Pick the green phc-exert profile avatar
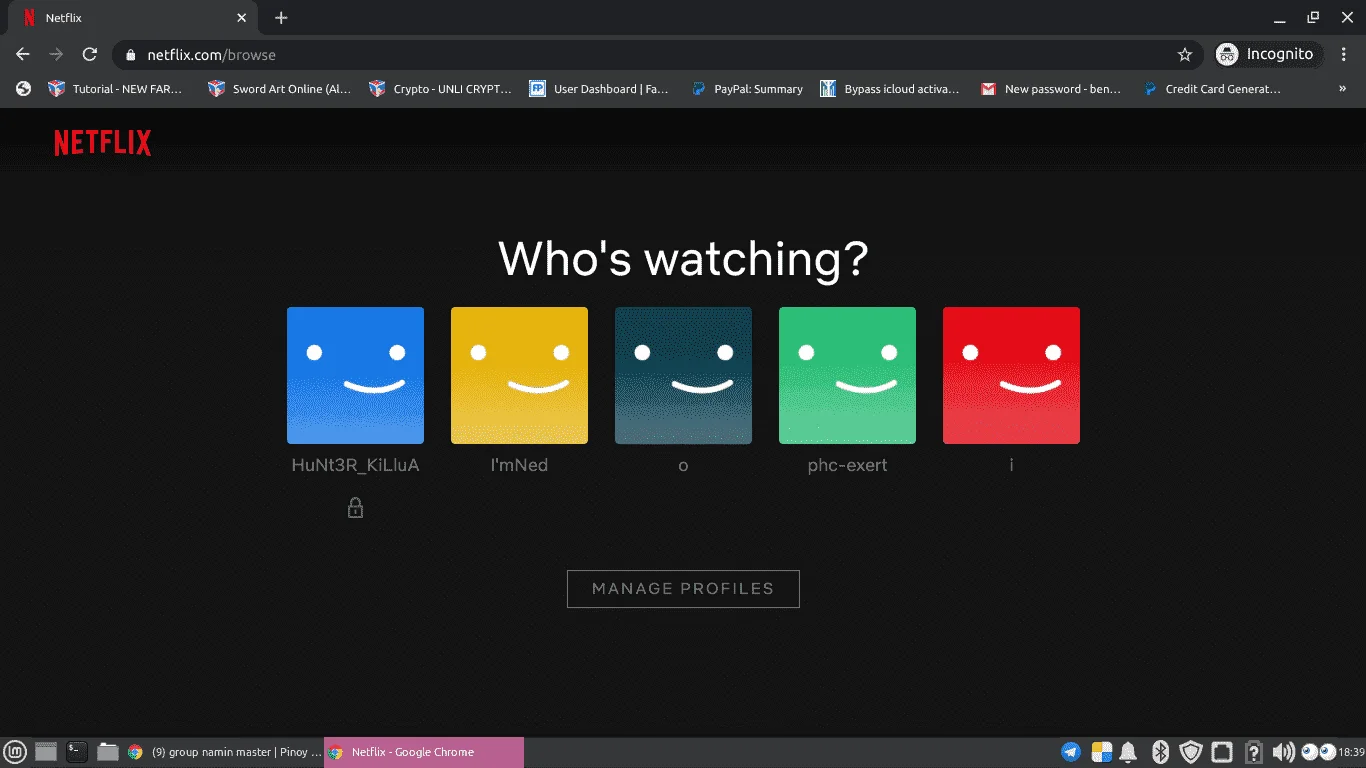The image size is (1366, 768). tap(847, 375)
